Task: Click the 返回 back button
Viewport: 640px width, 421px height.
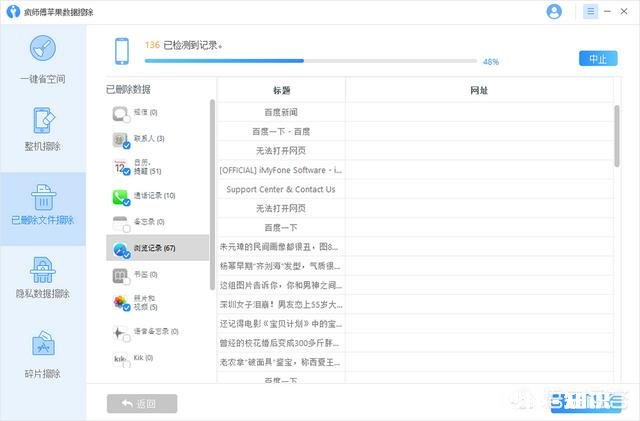Action: click(142, 403)
